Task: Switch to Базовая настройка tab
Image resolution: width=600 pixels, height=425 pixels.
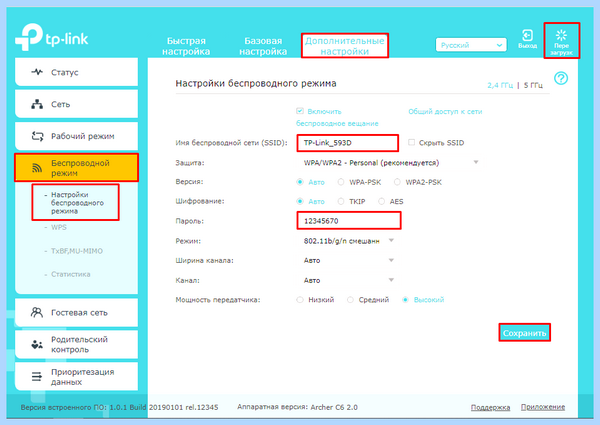Action: 263,46
